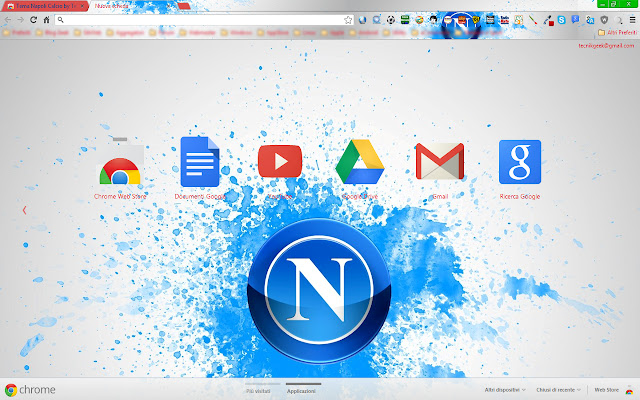Click the Skype extension icon
Screen dimensions: 640x400
pos(562,20)
